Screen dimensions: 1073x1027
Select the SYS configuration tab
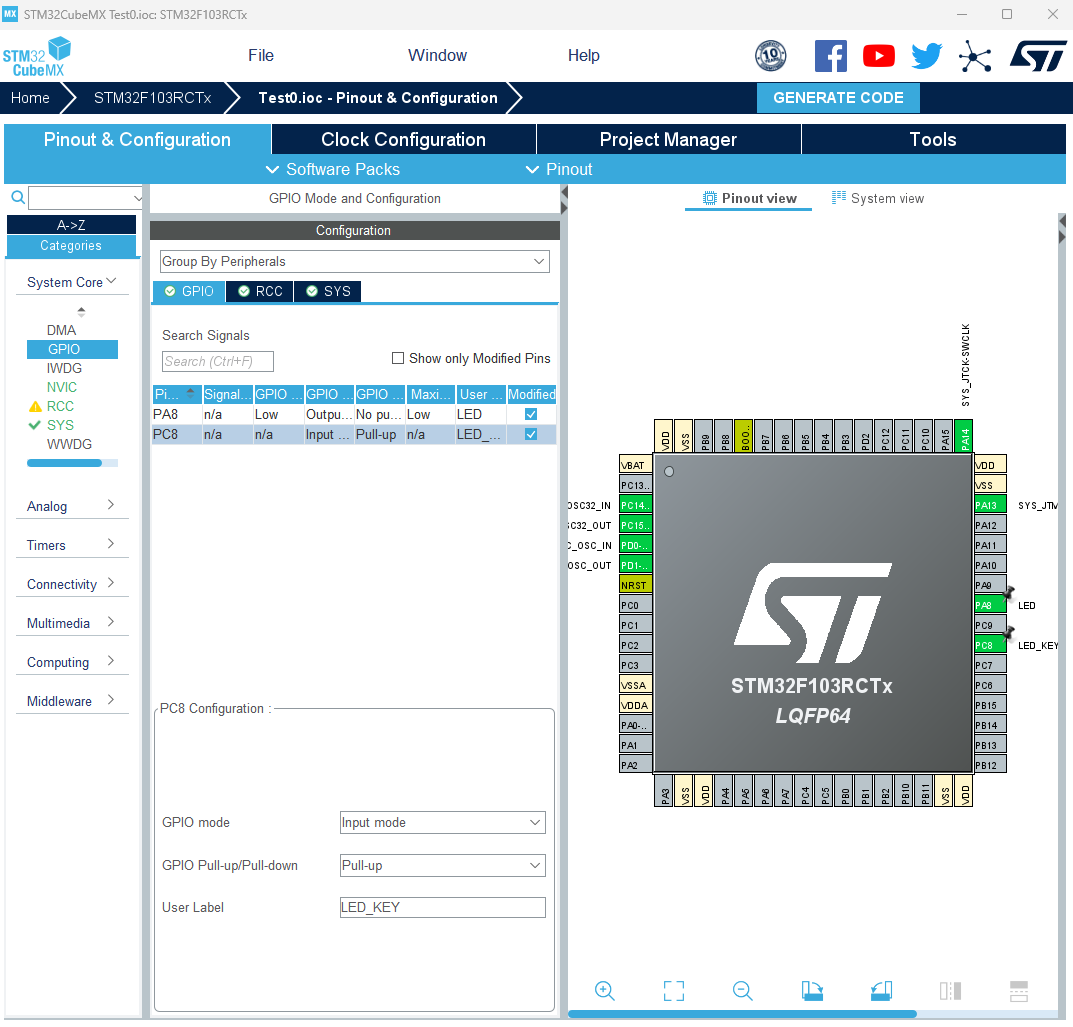pos(328,291)
